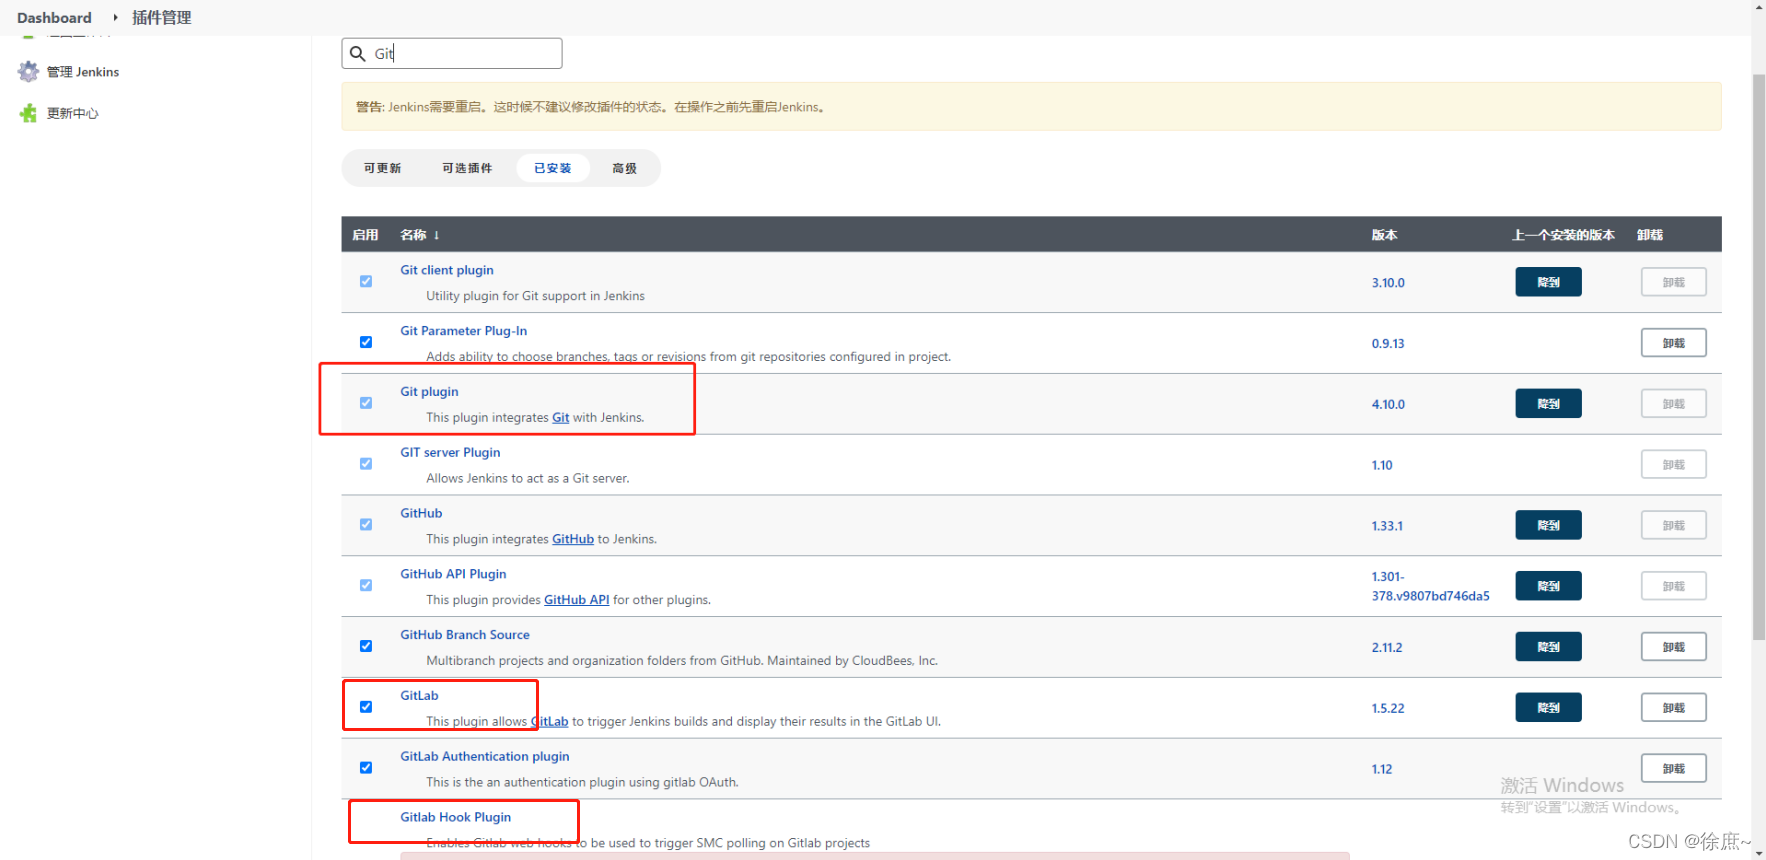Image resolution: width=1766 pixels, height=860 pixels.
Task: Open Gitlab Hook Plugin link
Action: (x=455, y=817)
